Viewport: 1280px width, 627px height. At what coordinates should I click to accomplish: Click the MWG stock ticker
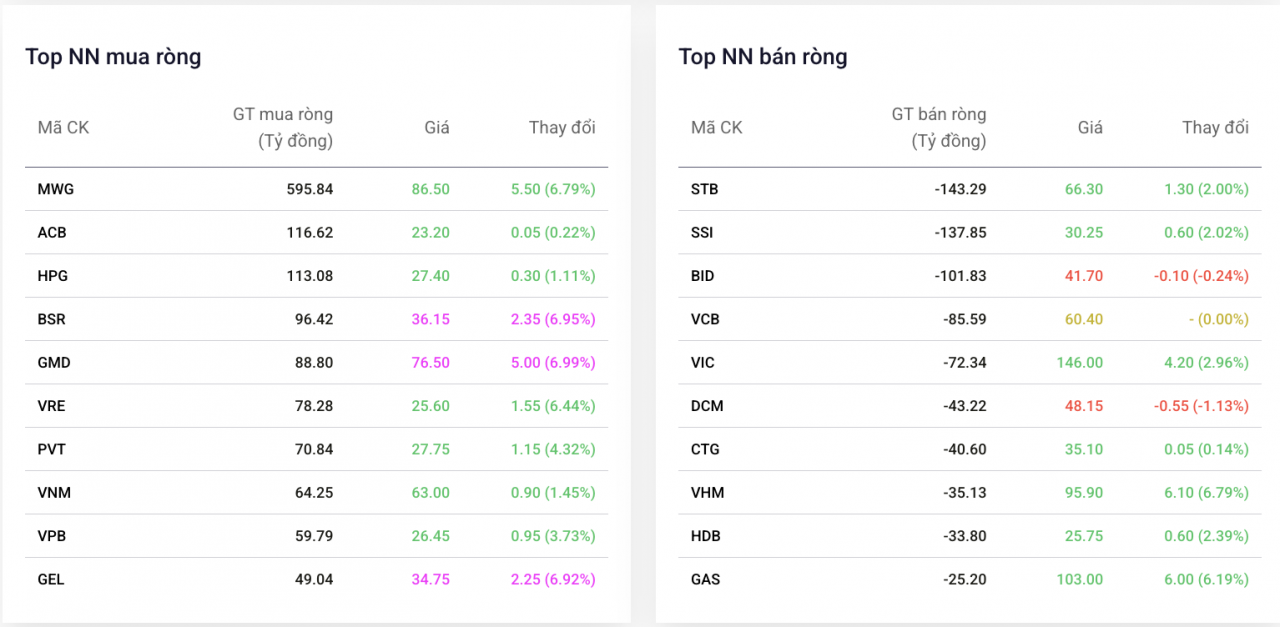point(56,189)
